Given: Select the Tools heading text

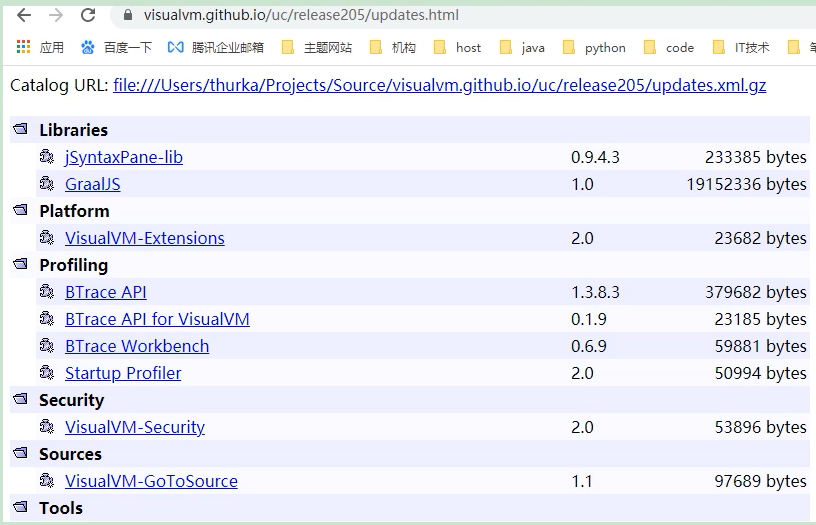Looking at the screenshot, I should [61, 508].
